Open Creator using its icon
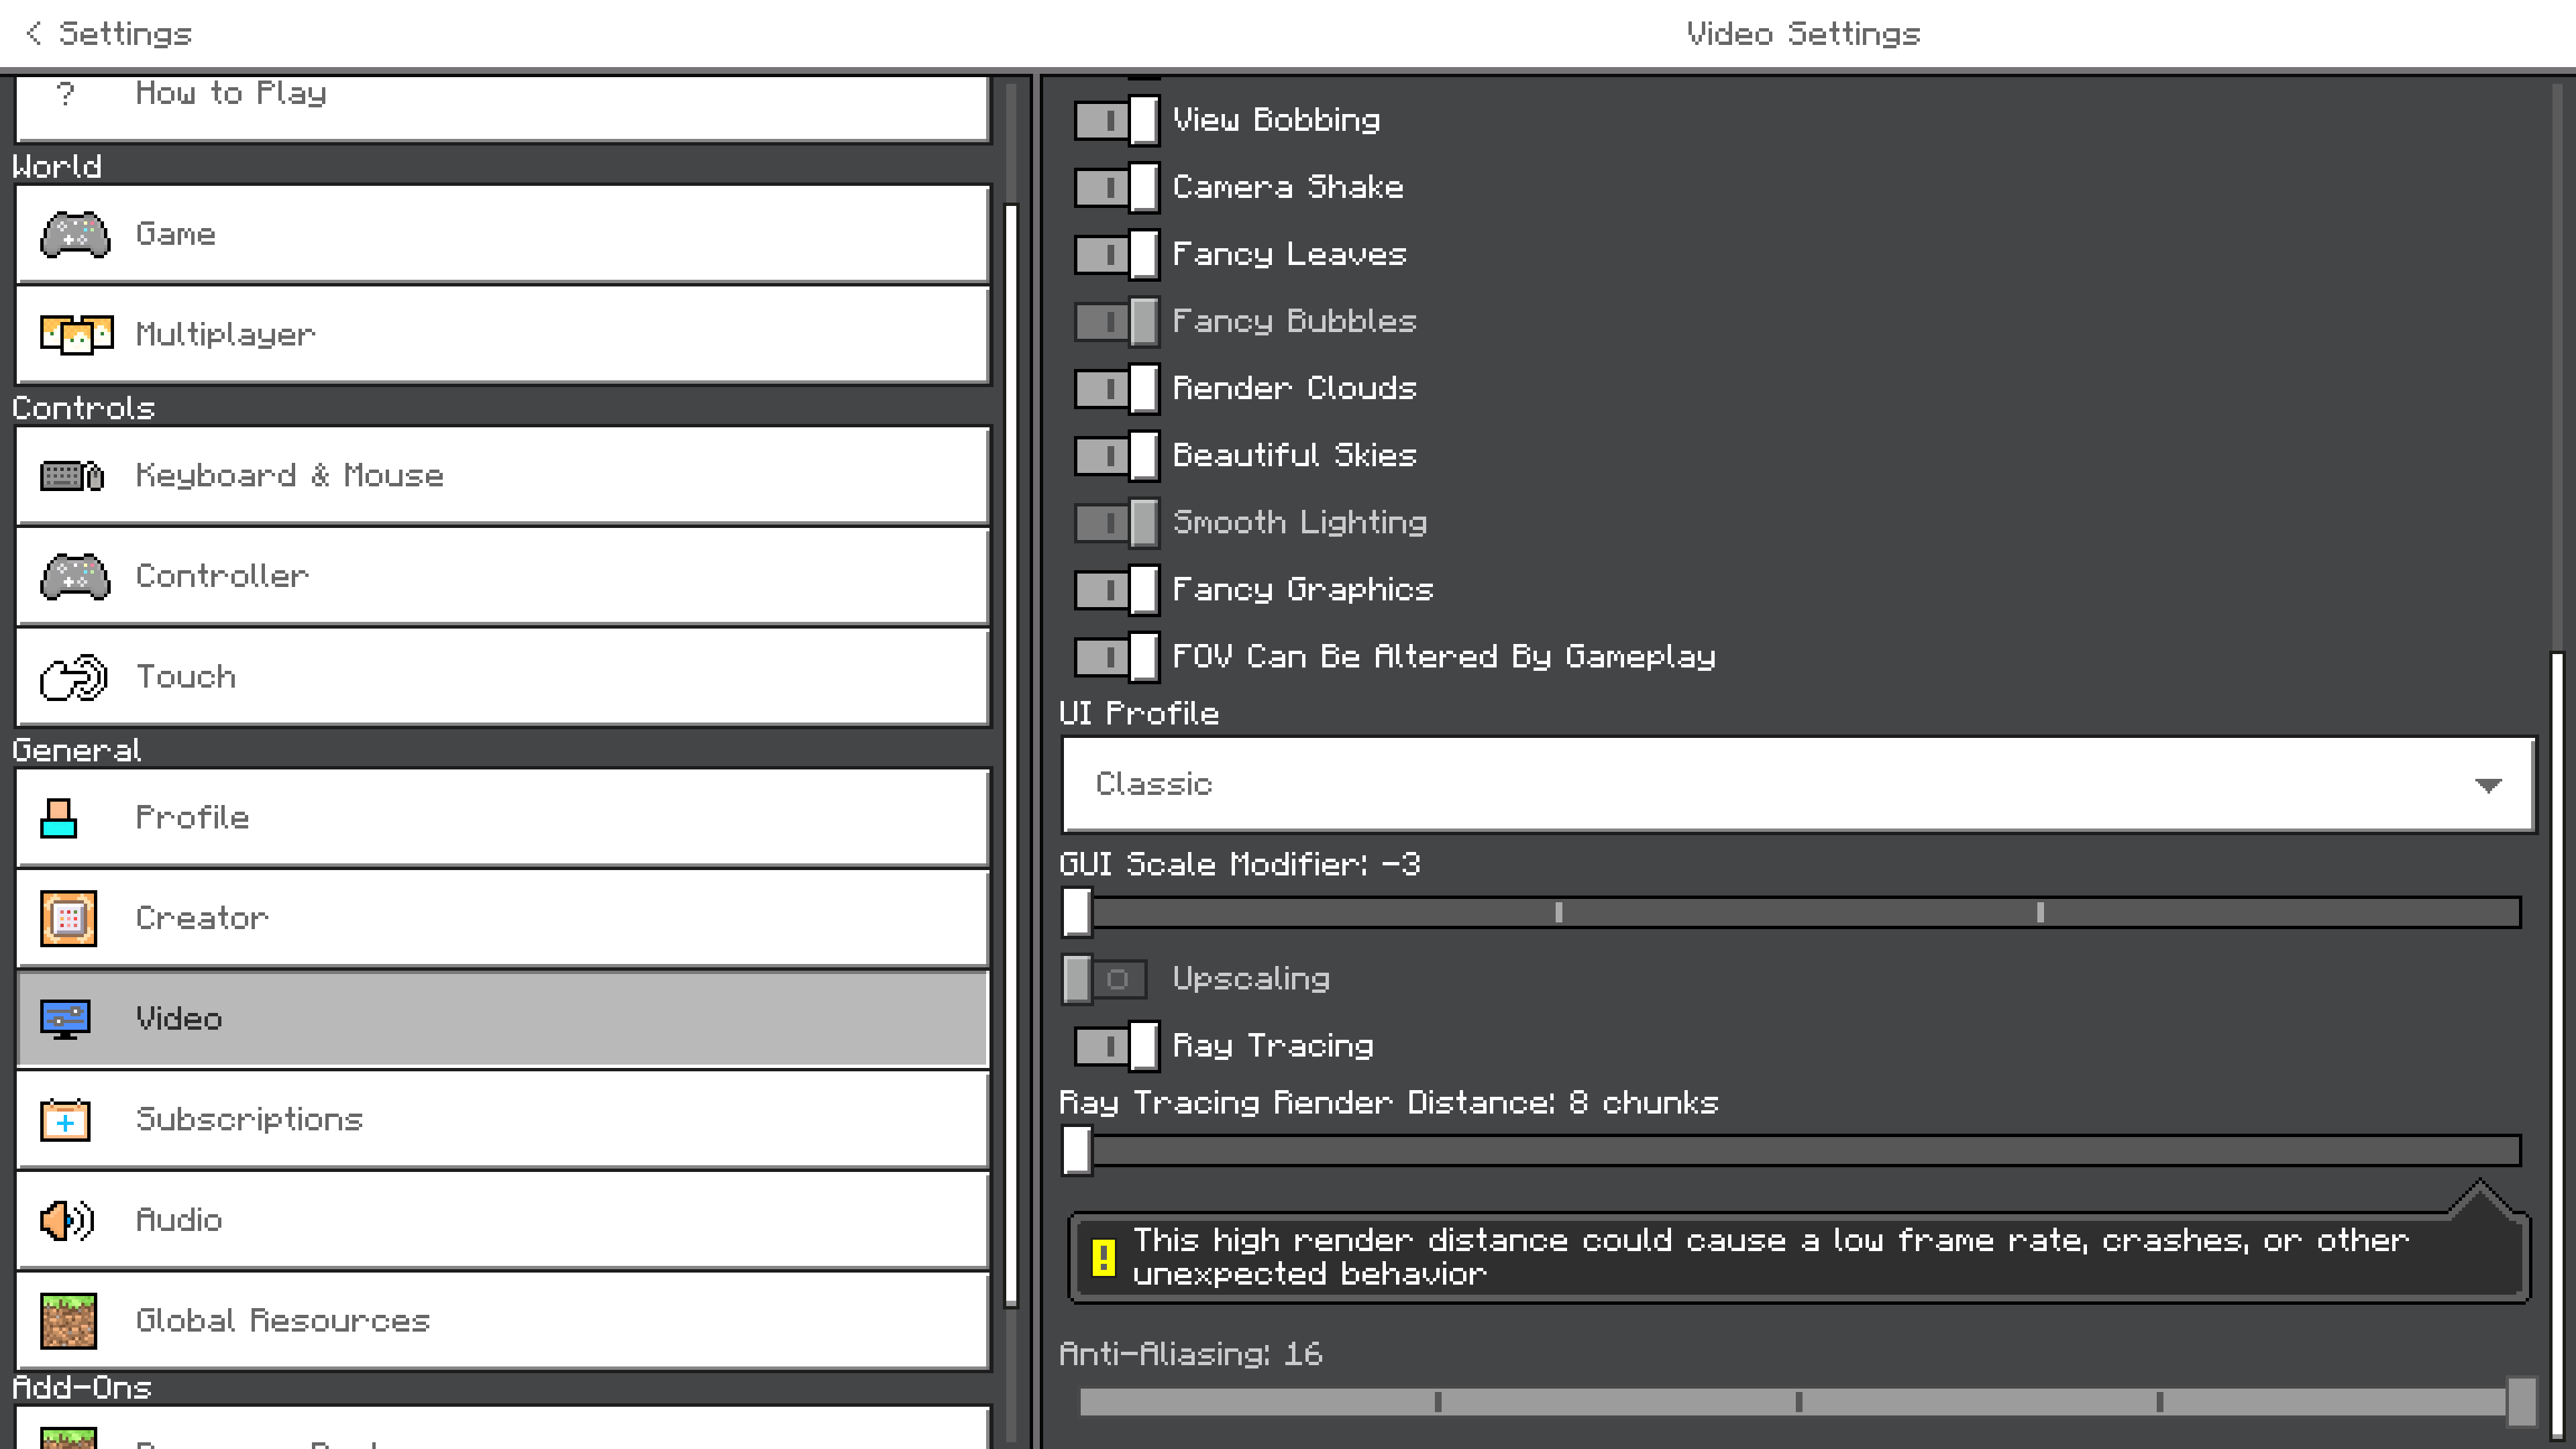2576x1449 pixels. pos(68,918)
